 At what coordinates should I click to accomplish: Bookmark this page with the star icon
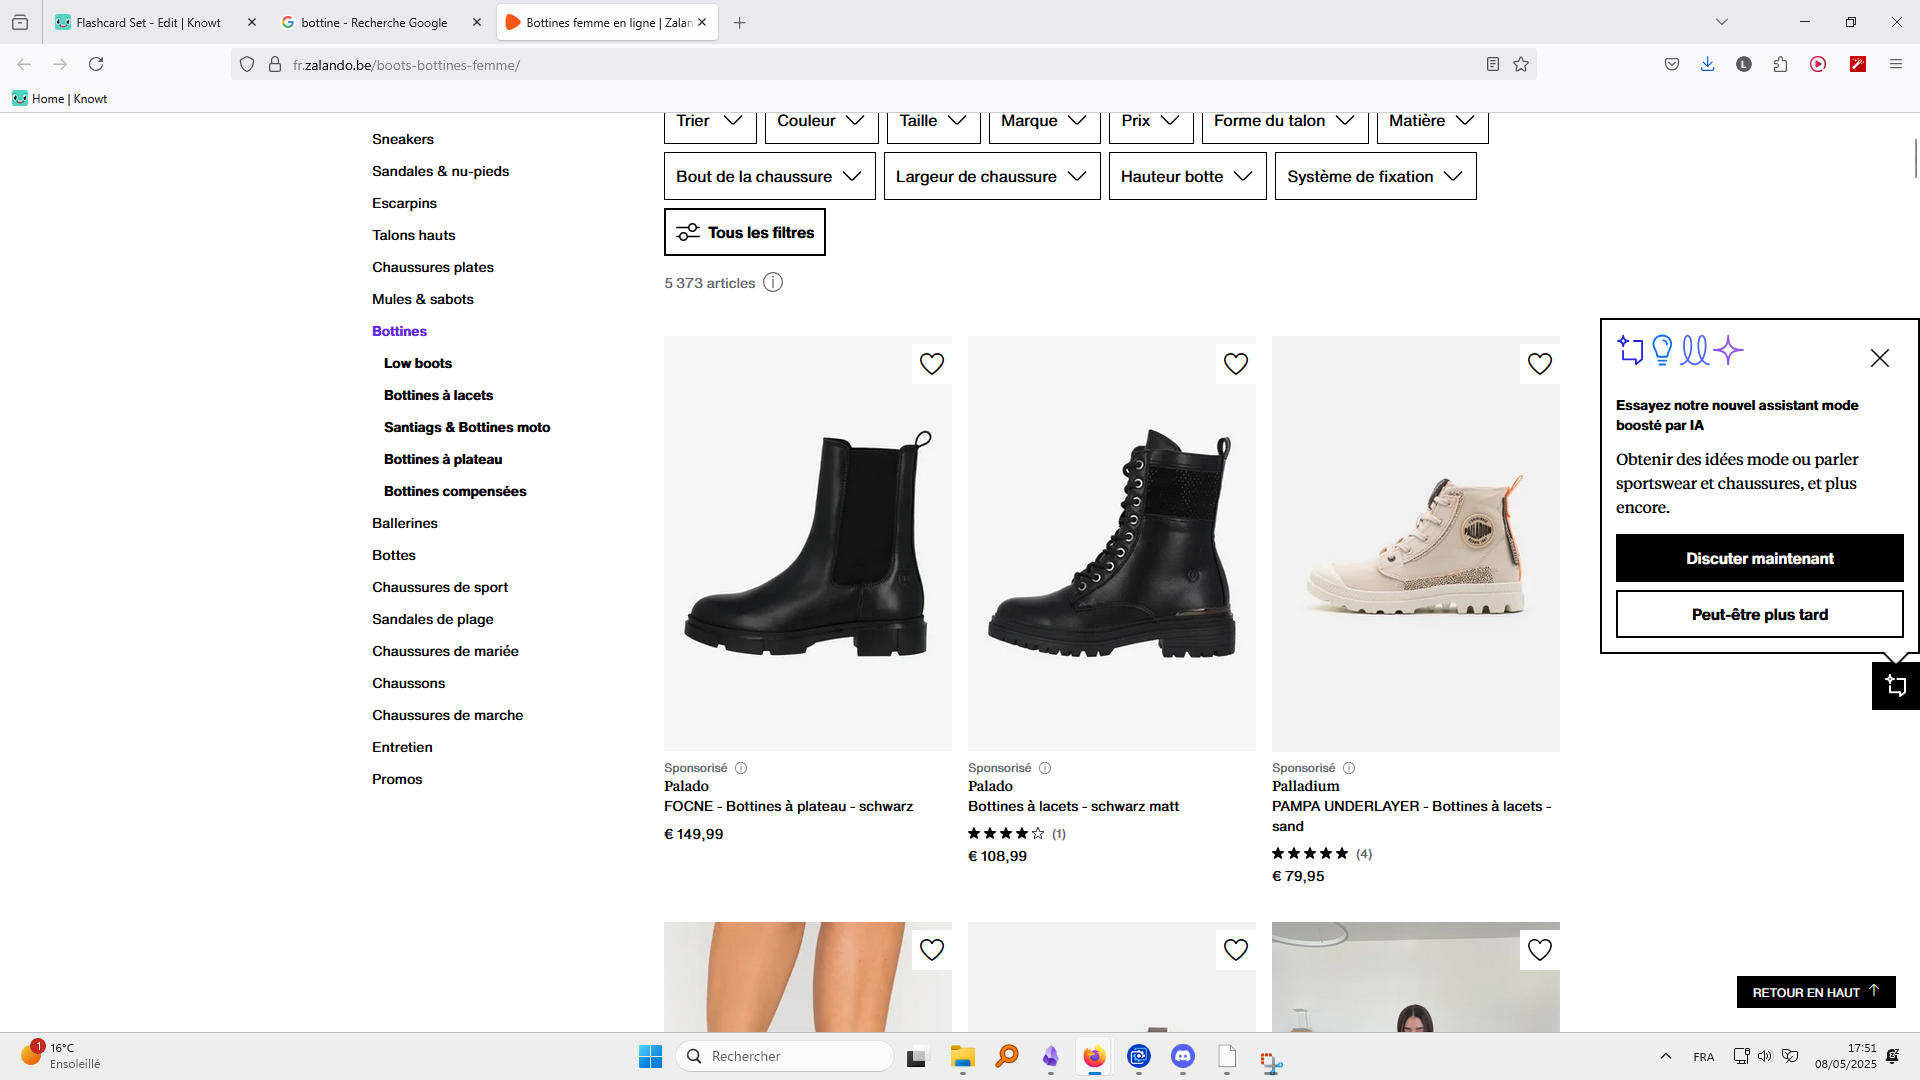coord(1521,64)
